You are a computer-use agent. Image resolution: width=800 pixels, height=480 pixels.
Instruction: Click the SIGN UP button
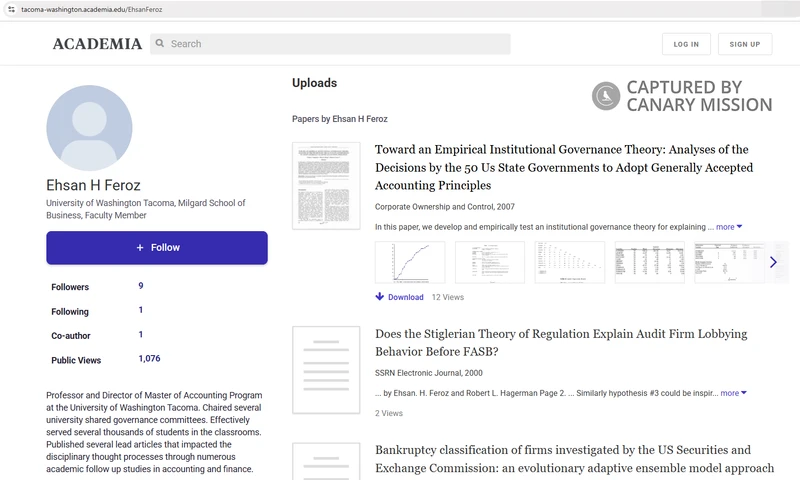(x=744, y=44)
